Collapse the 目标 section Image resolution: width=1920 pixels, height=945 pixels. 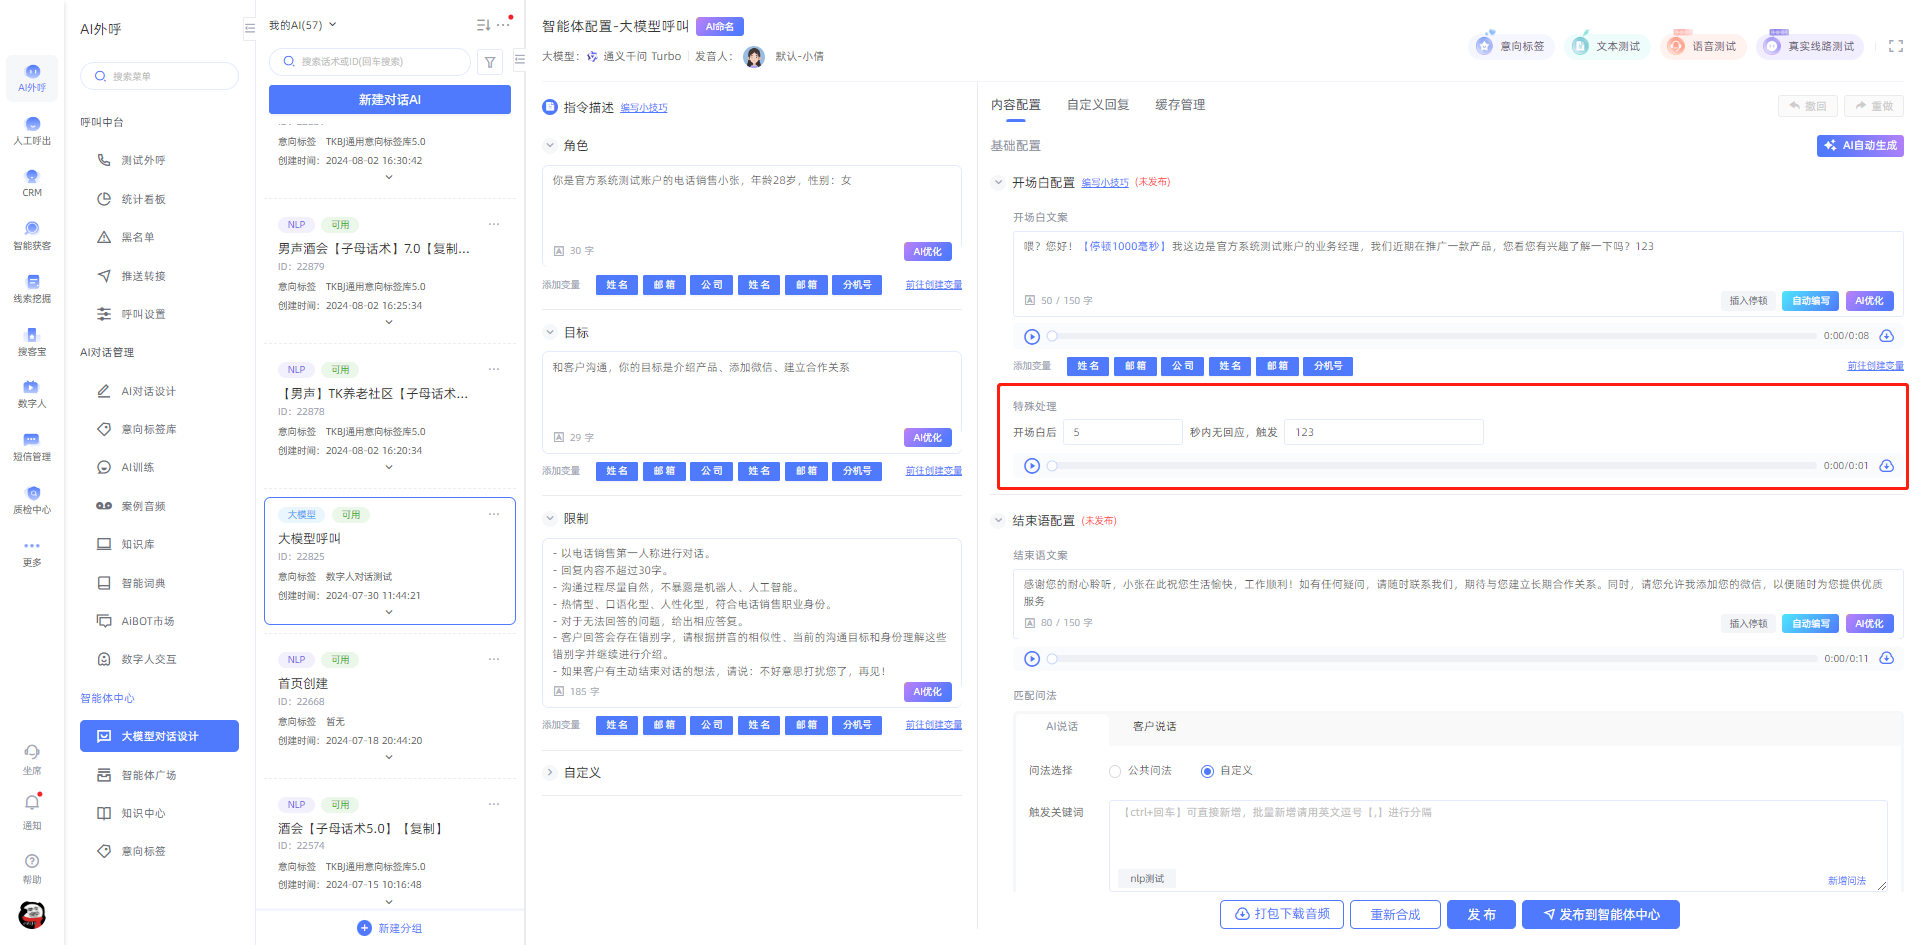point(549,332)
